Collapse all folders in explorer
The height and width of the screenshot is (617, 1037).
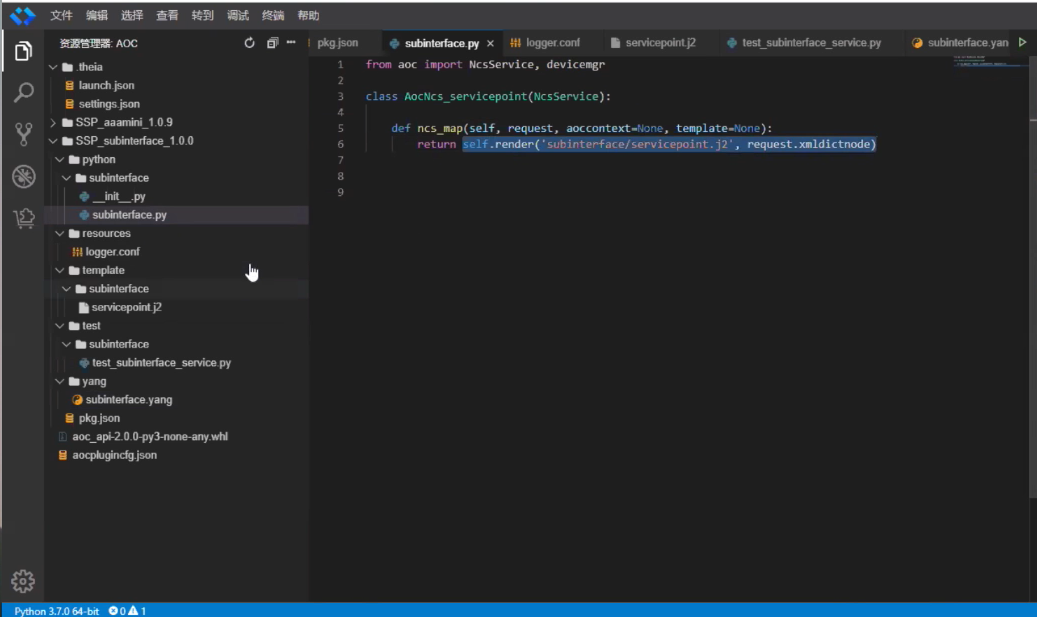[x=272, y=43]
